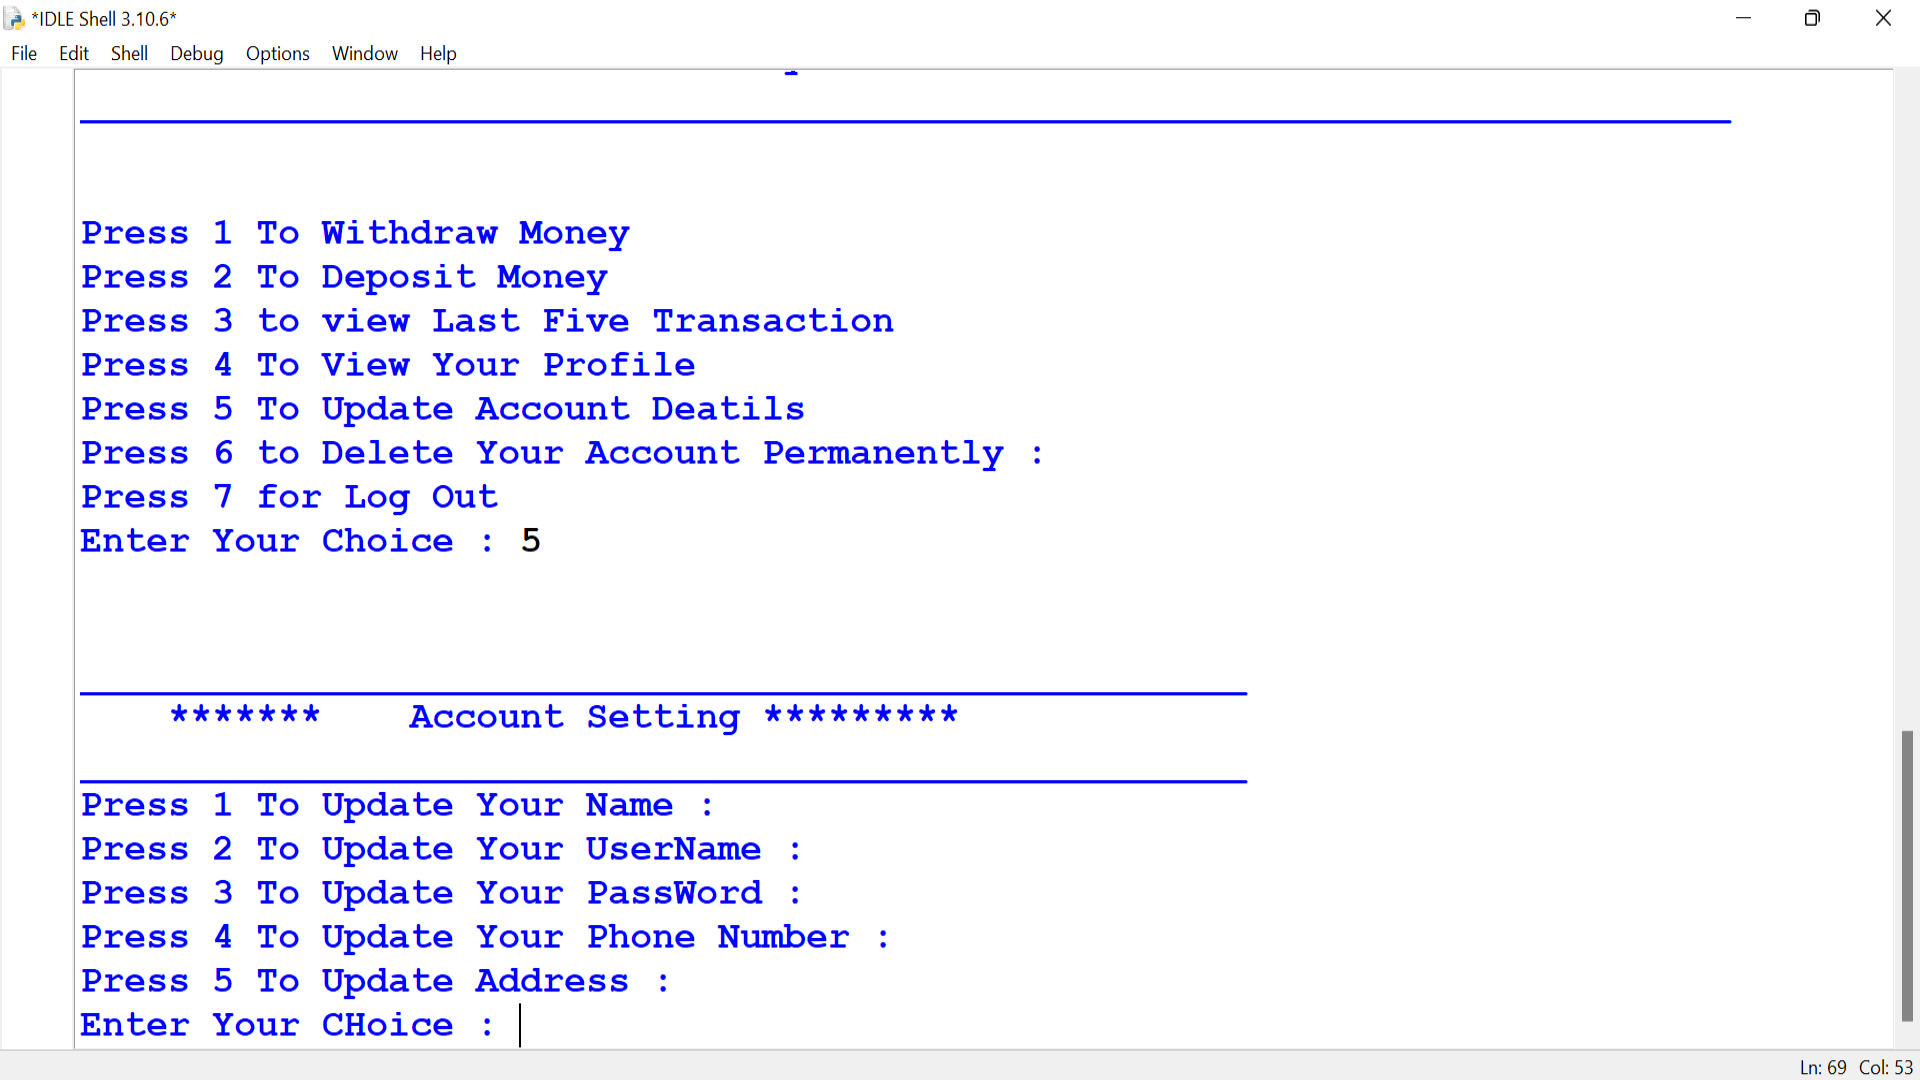
Task: Select the line 'Press 1 To Withdraw Money'
Action: click(355, 232)
